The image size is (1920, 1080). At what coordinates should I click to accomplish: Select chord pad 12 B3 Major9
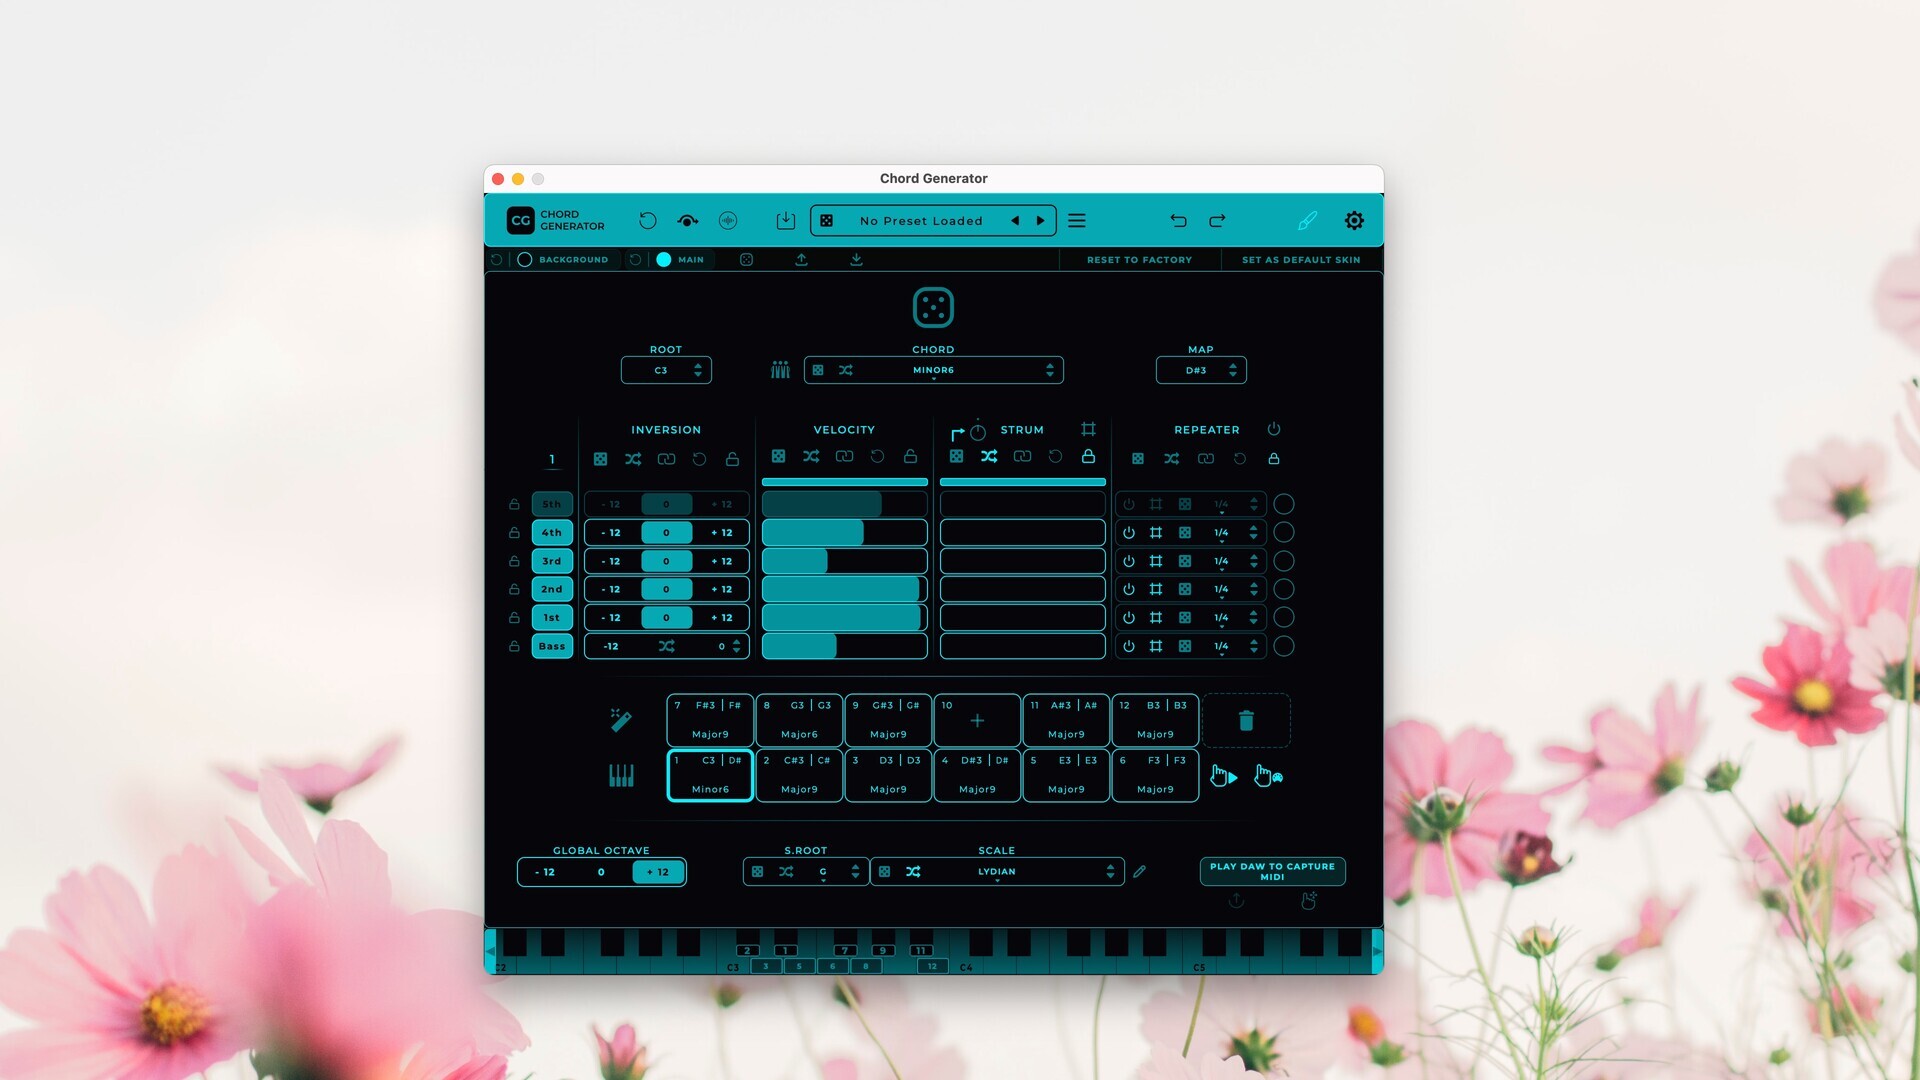(1155, 720)
